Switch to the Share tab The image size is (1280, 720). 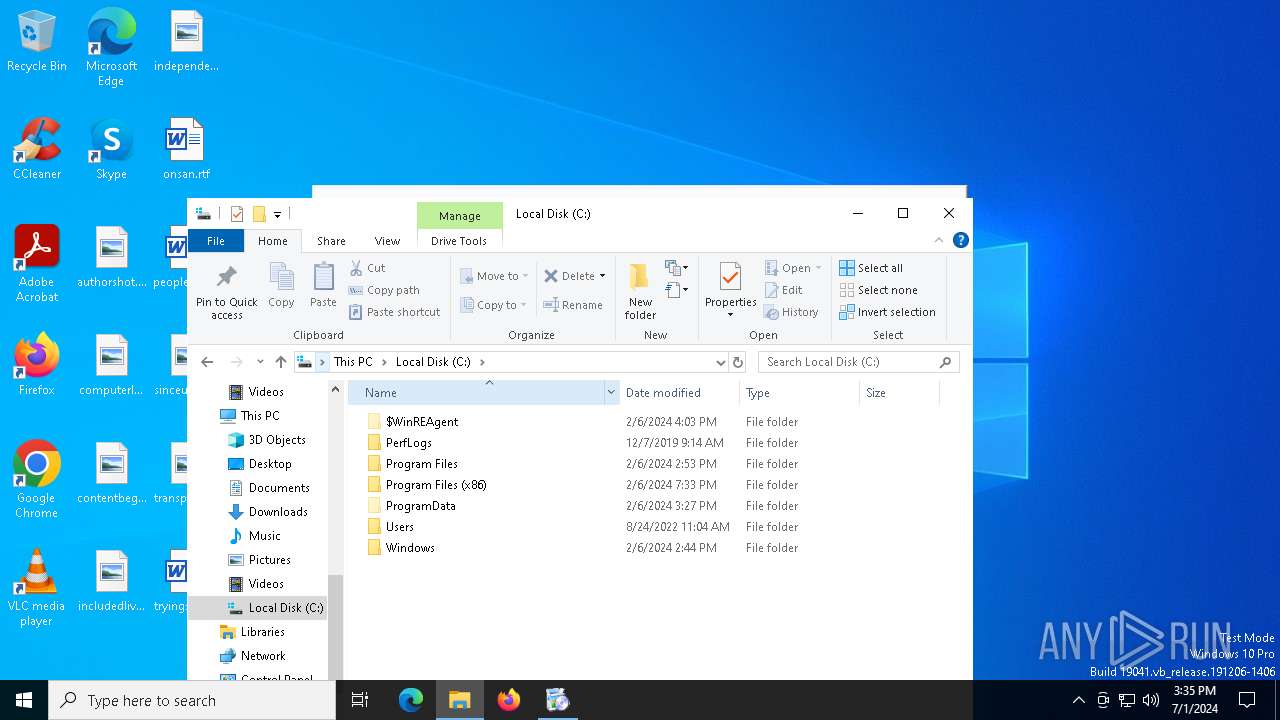click(x=331, y=241)
